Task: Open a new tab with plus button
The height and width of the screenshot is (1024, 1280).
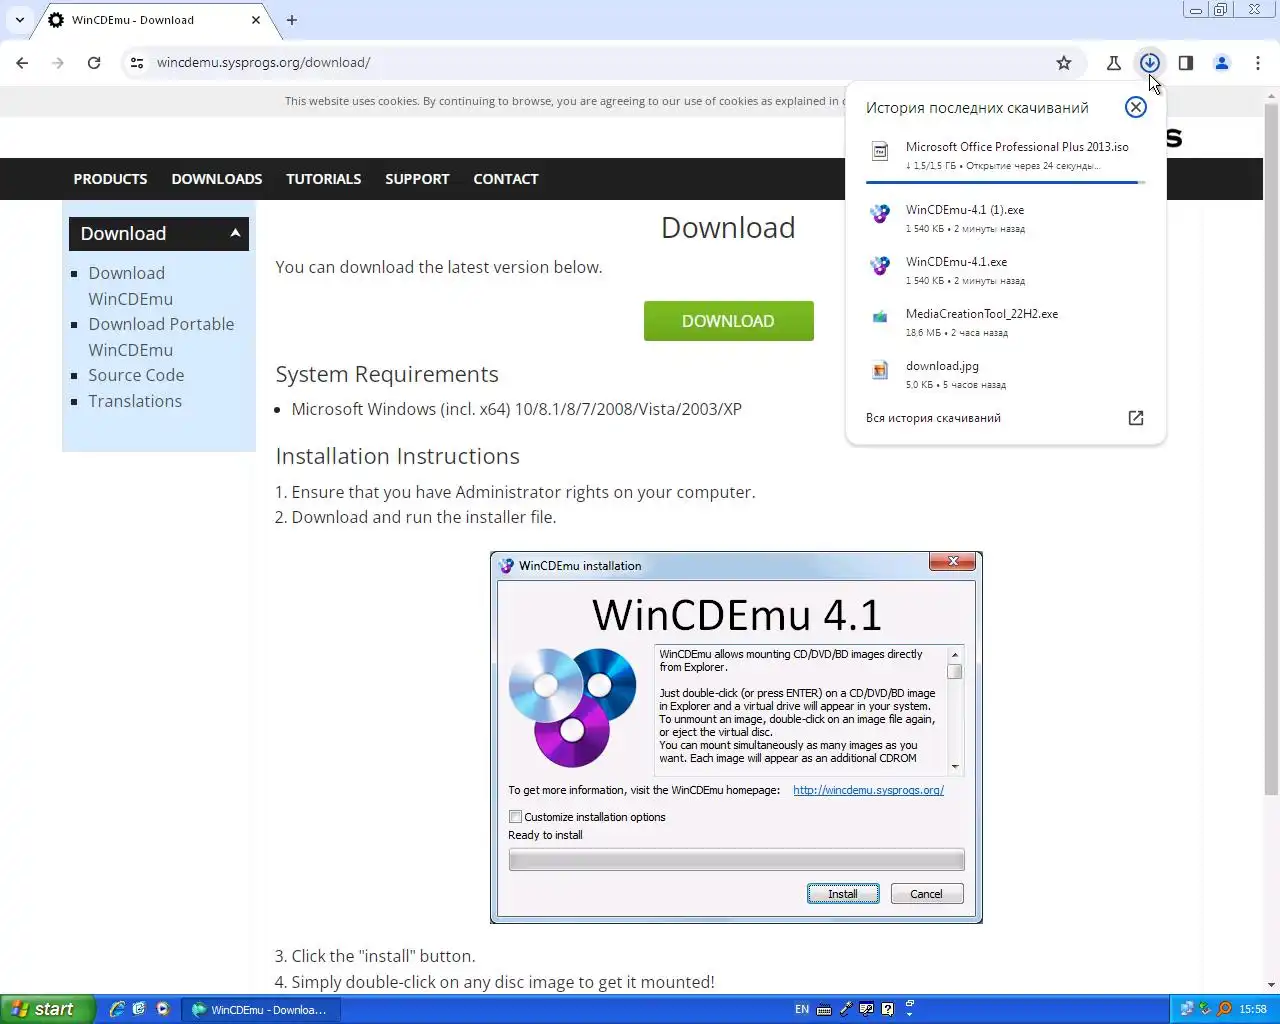Action: pyautogui.click(x=292, y=20)
